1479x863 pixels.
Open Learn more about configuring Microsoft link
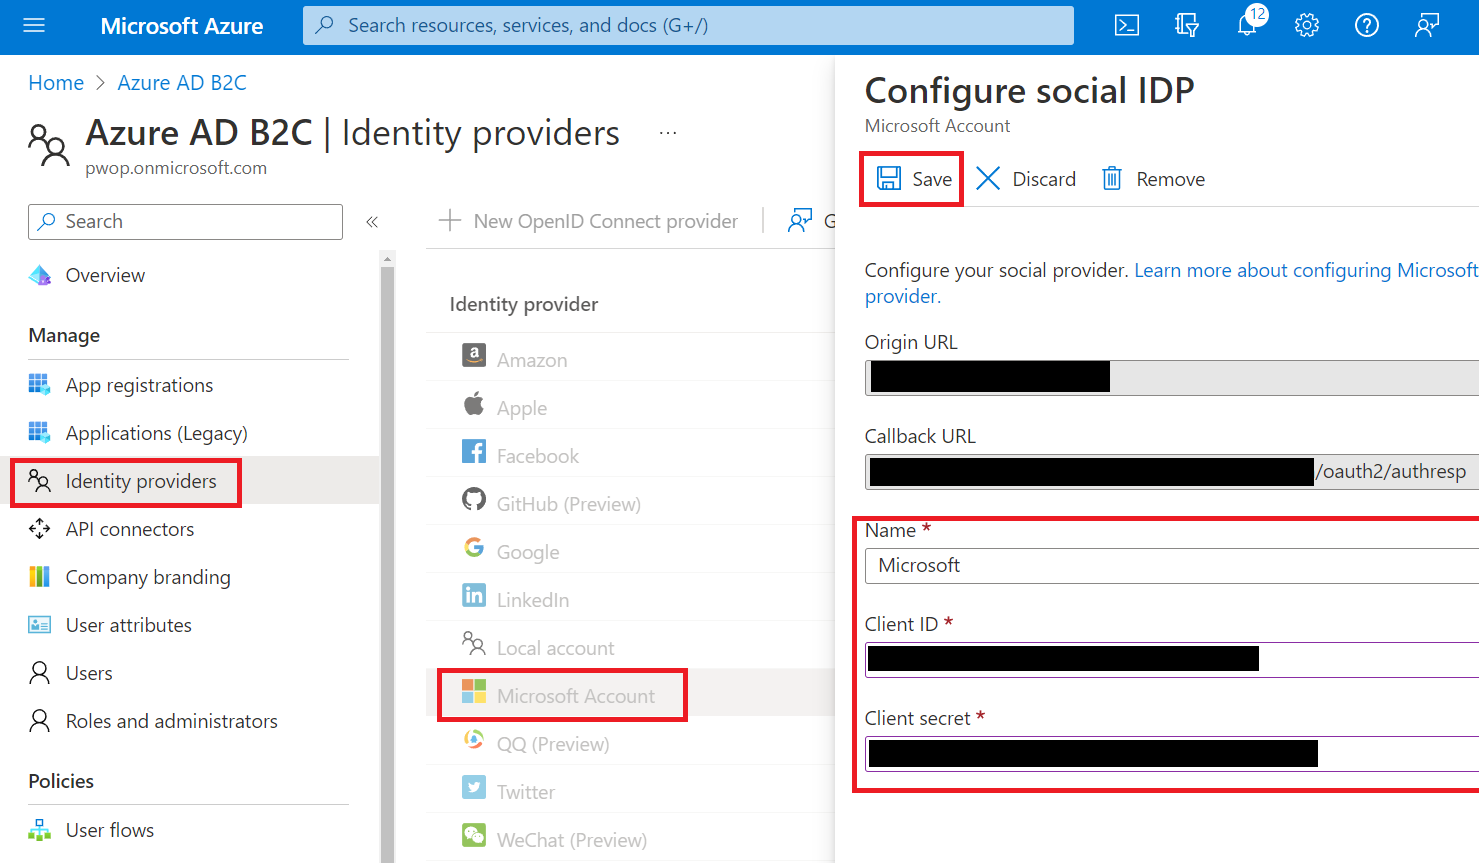pos(1306,270)
